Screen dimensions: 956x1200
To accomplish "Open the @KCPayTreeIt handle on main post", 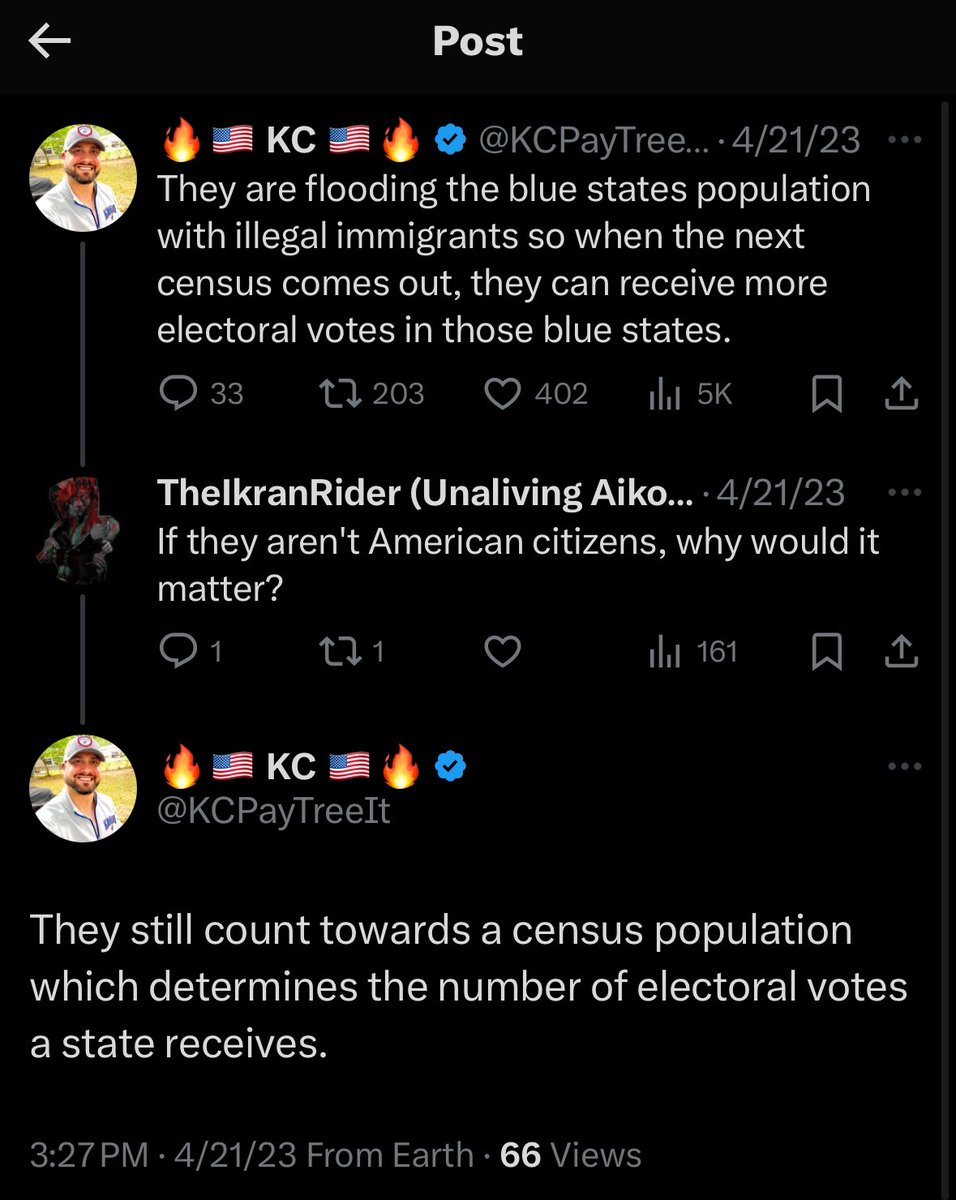I will pos(275,810).
